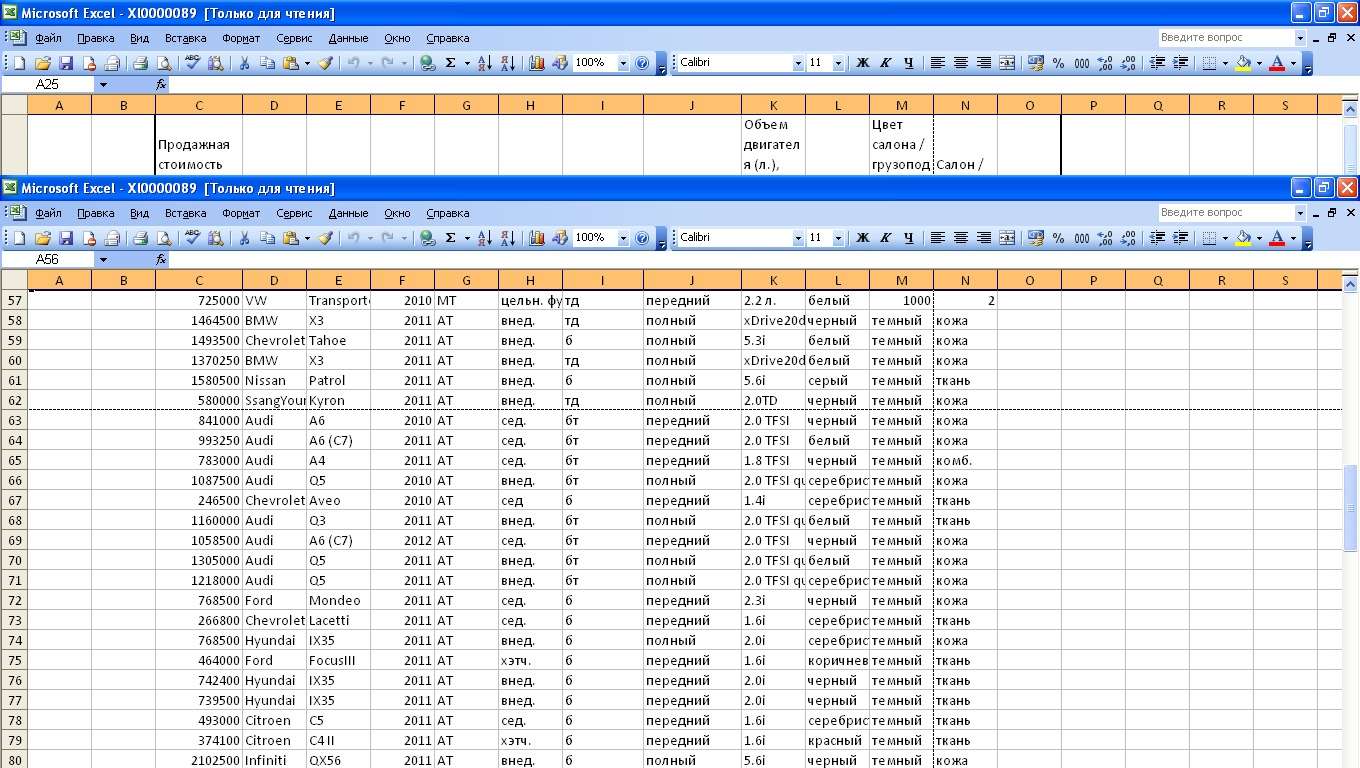The image size is (1360, 768).
Task: Open the A25 name box dropdown in back window
Action: tap(102, 84)
